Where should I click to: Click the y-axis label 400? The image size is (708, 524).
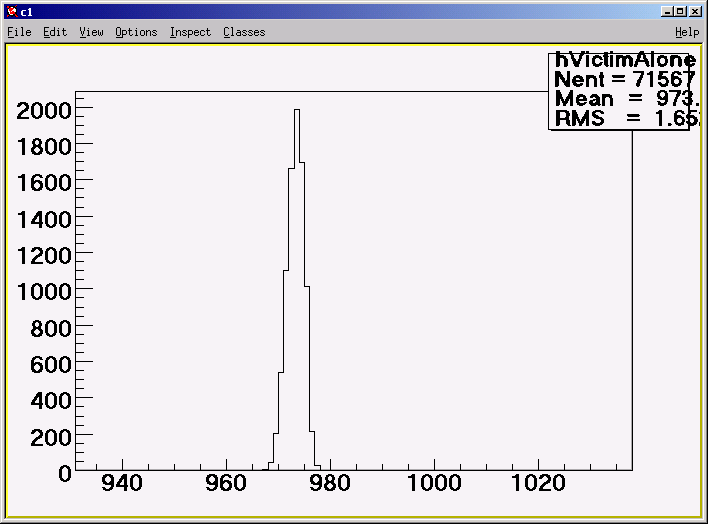pos(51,401)
